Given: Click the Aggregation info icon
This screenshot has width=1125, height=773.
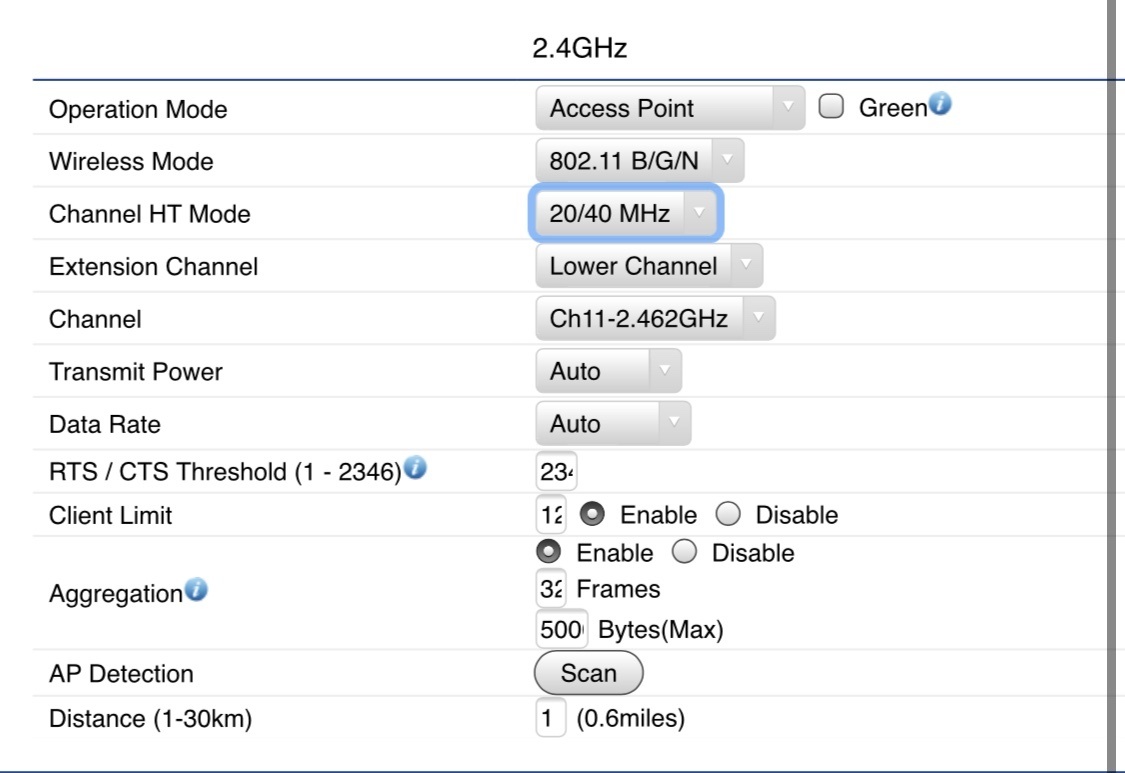Looking at the screenshot, I should [196, 591].
